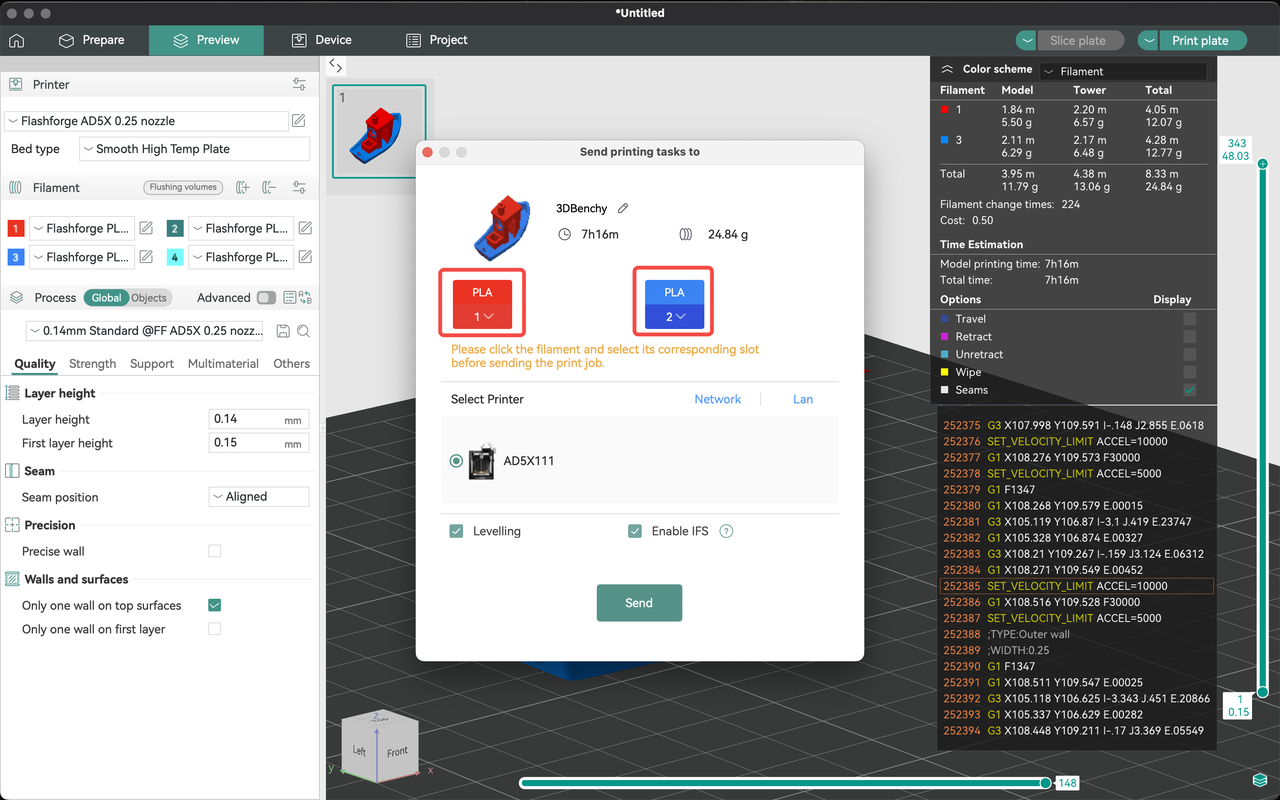Click the horizontal move slider handle
Image resolution: width=1280 pixels, height=800 pixels.
coord(1046,783)
